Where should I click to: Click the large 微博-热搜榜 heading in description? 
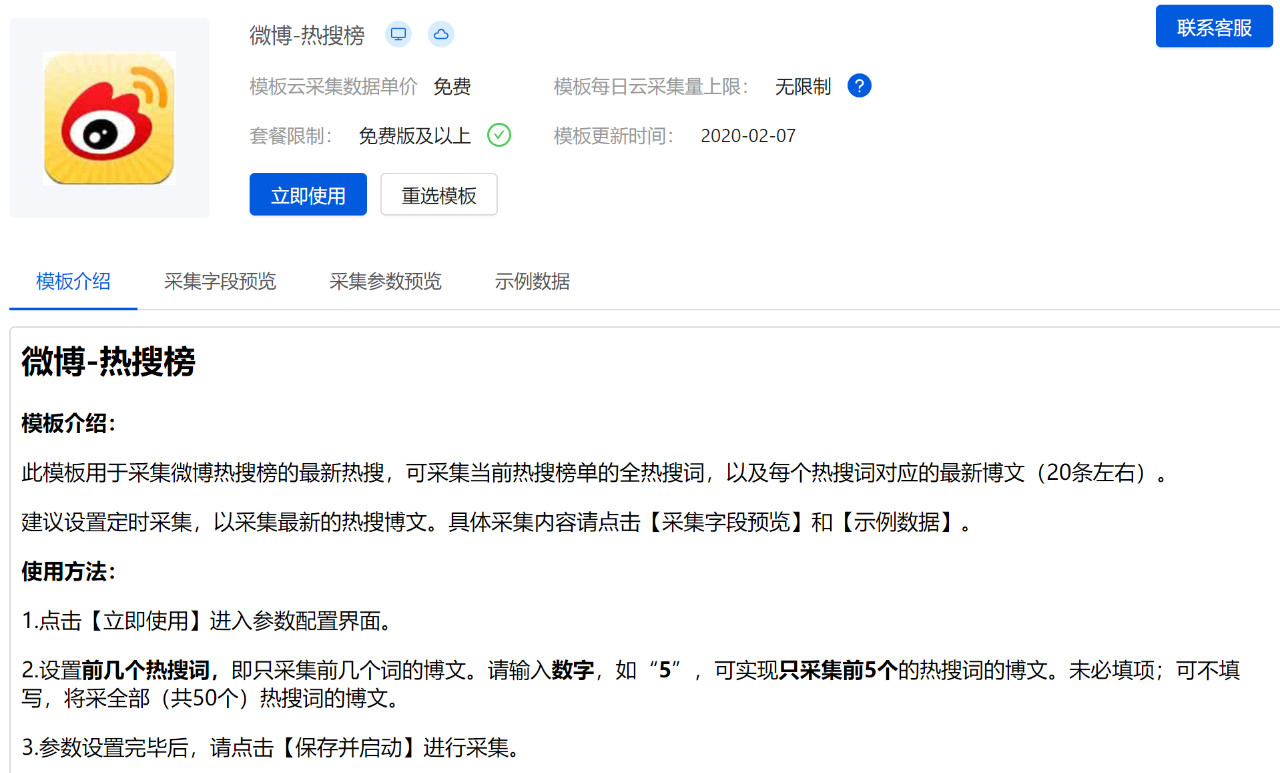108,362
